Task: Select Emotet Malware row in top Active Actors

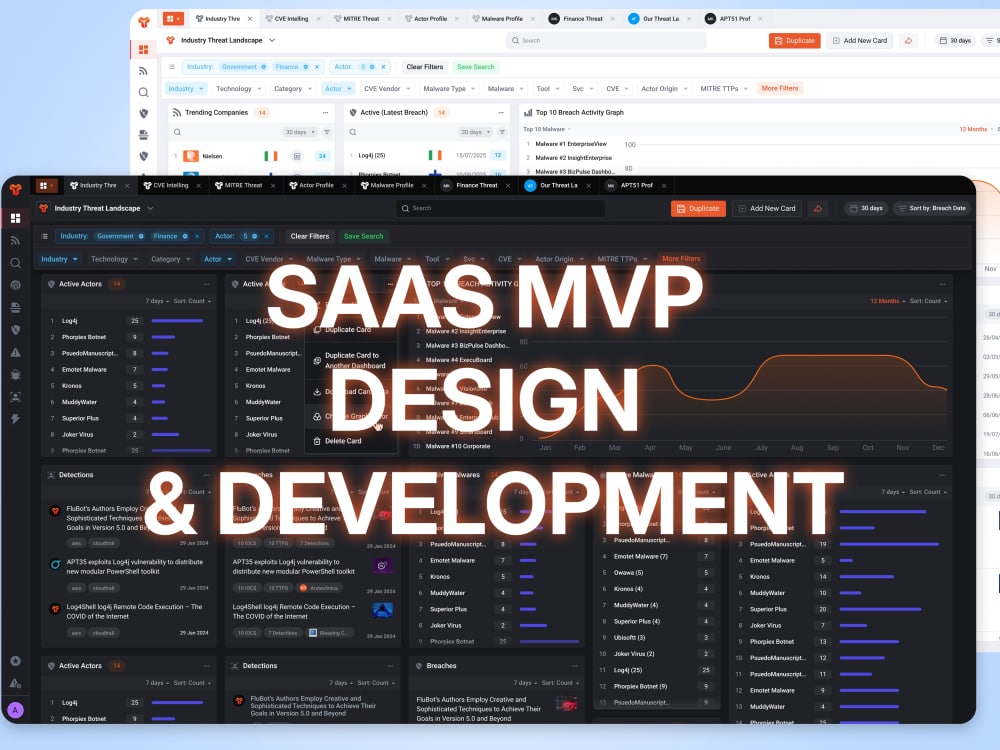Action: point(128,369)
